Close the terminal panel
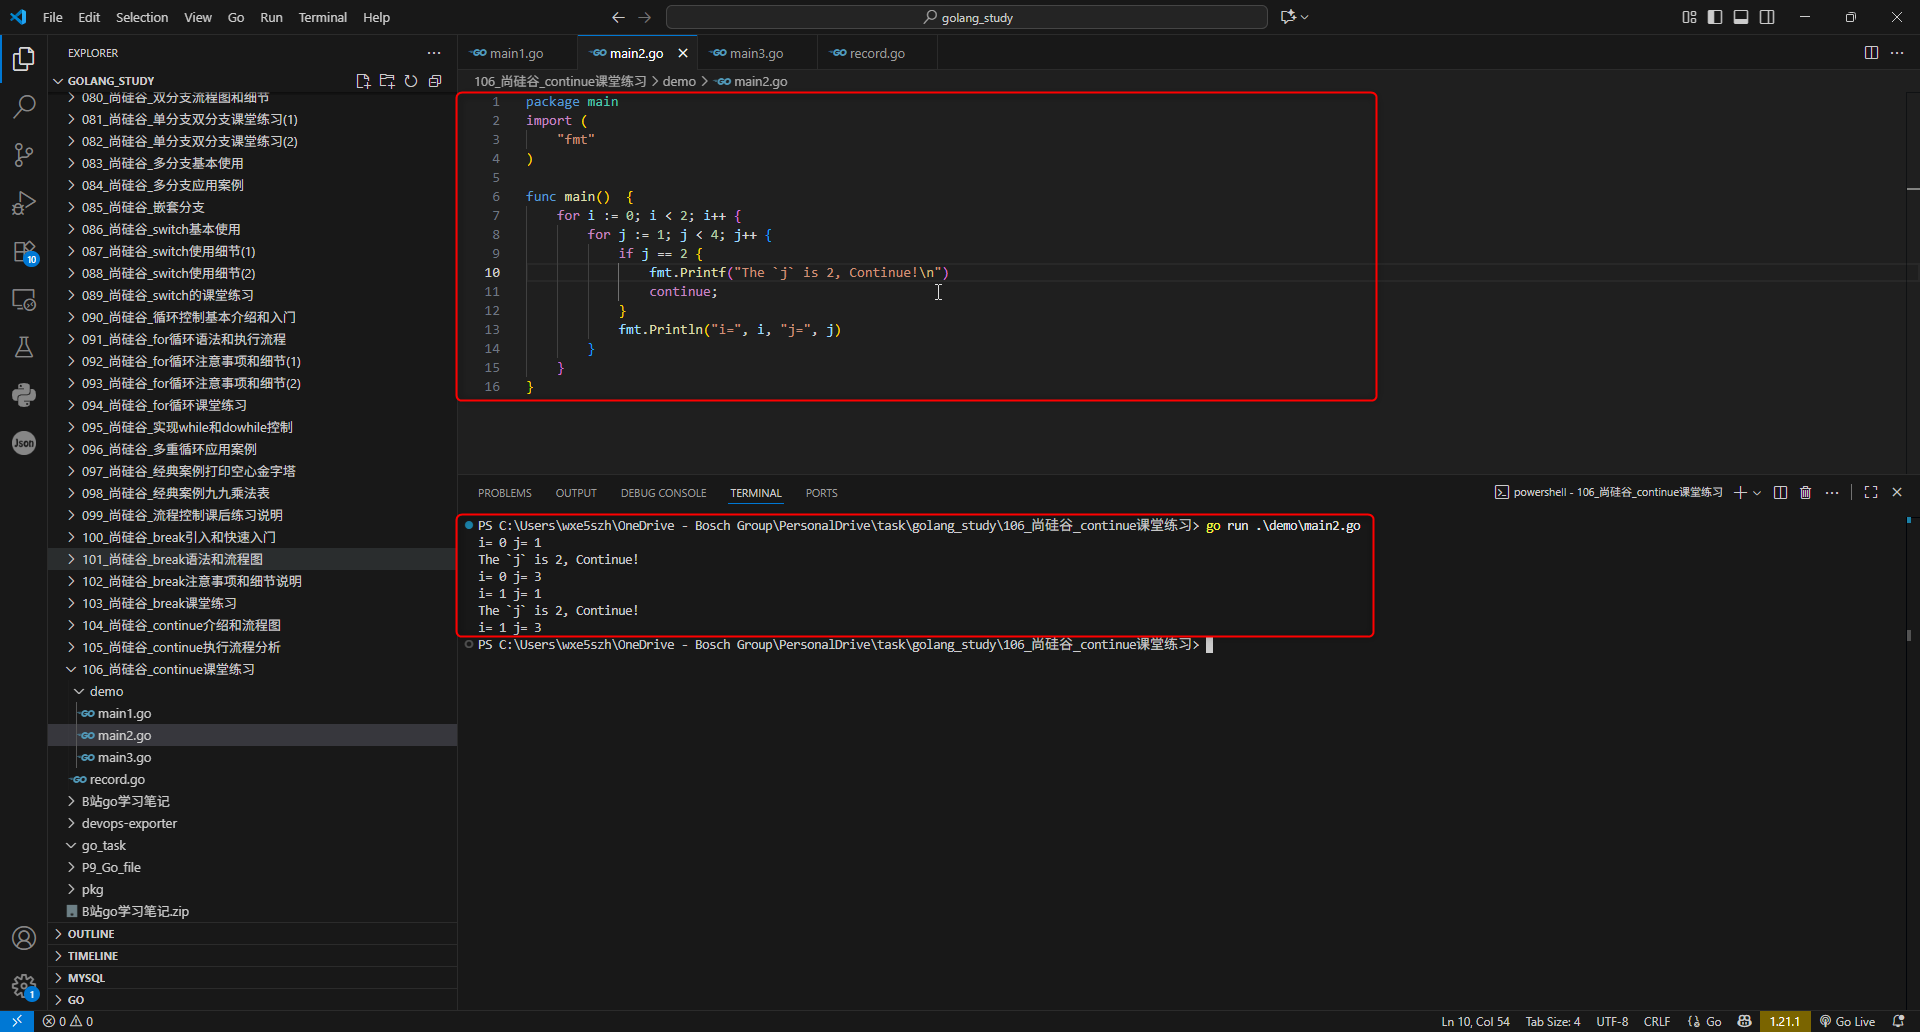The height and width of the screenshot is (1032, 1920). click(x=1897, y=492)
